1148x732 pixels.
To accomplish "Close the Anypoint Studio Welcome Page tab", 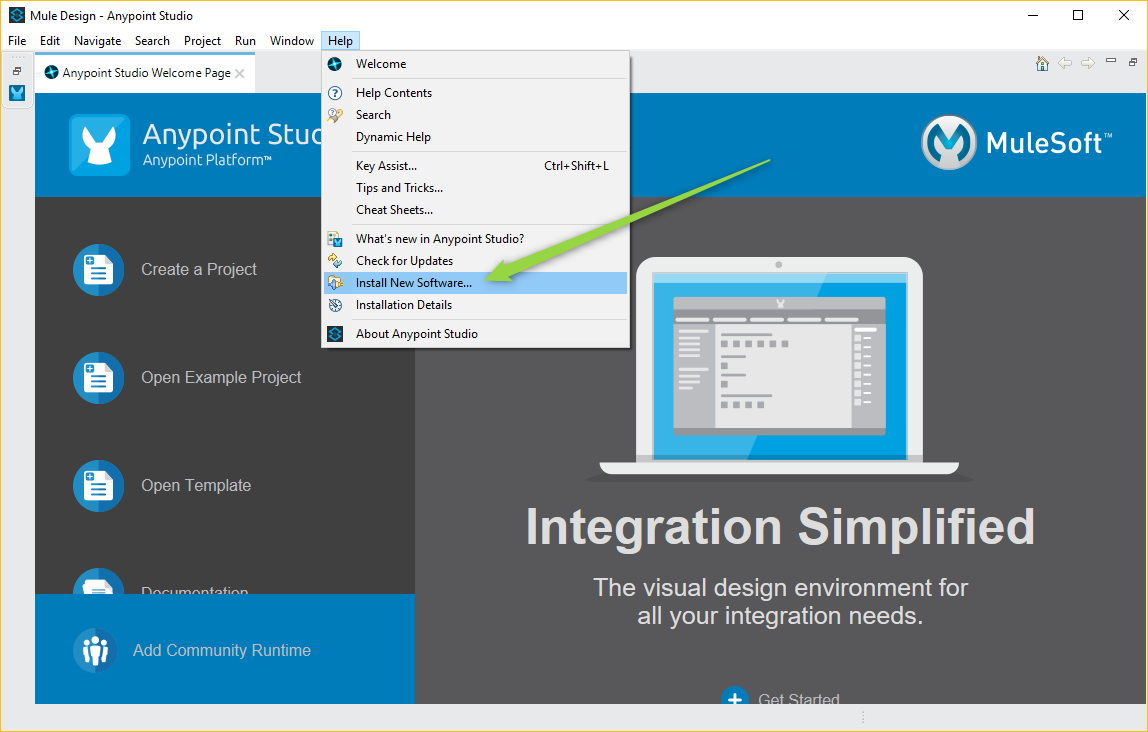I will pos(238,72).
